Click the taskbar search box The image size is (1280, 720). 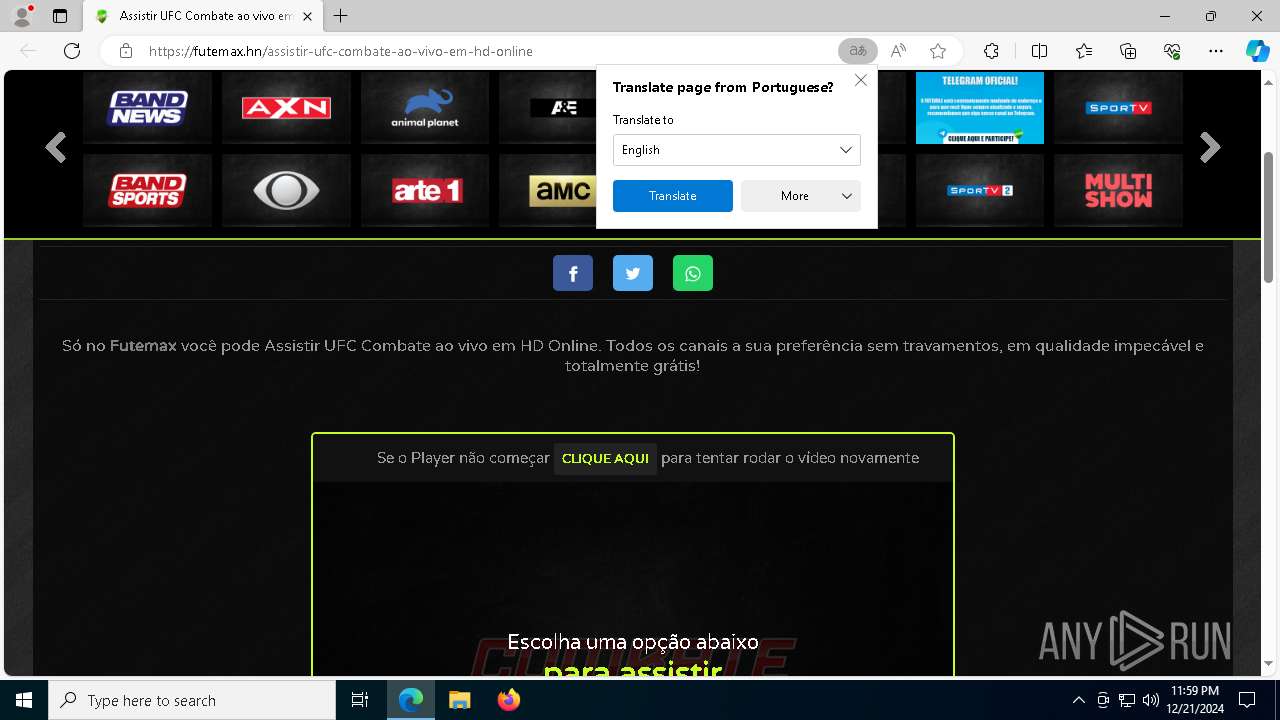tap(192, 700)
